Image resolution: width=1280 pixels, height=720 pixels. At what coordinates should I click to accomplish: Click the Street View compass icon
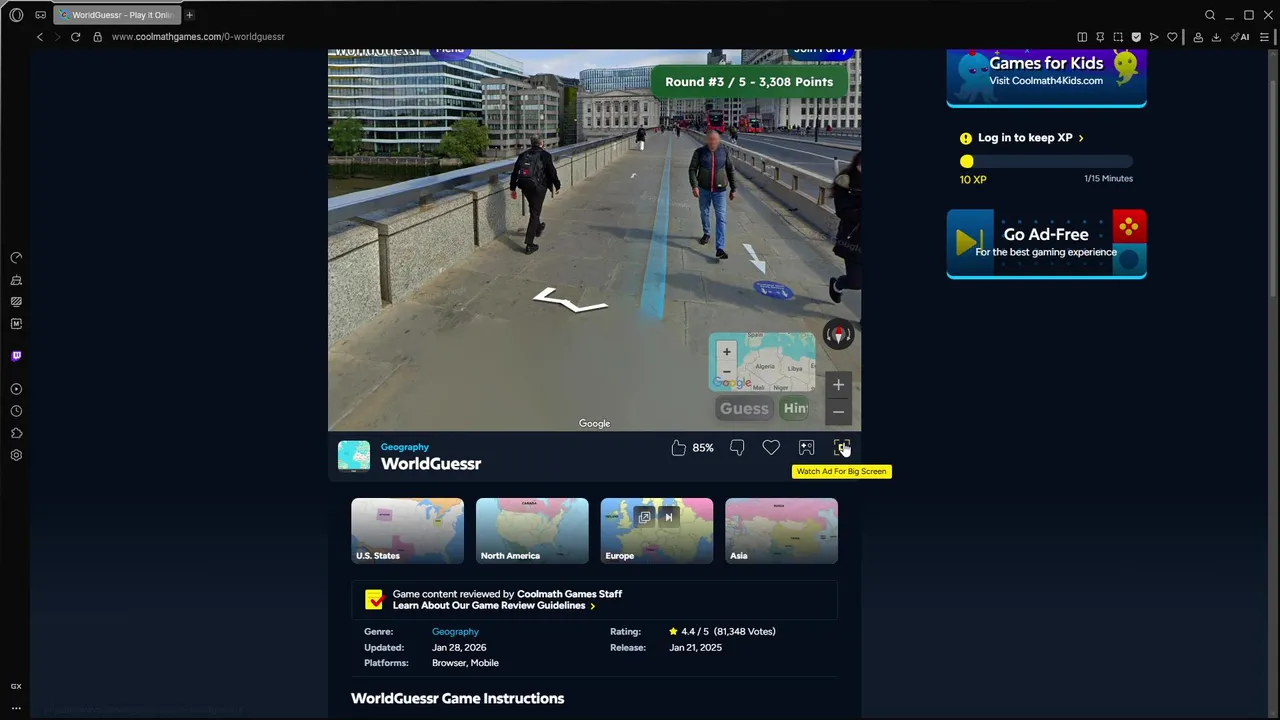[x=838, y=335]
